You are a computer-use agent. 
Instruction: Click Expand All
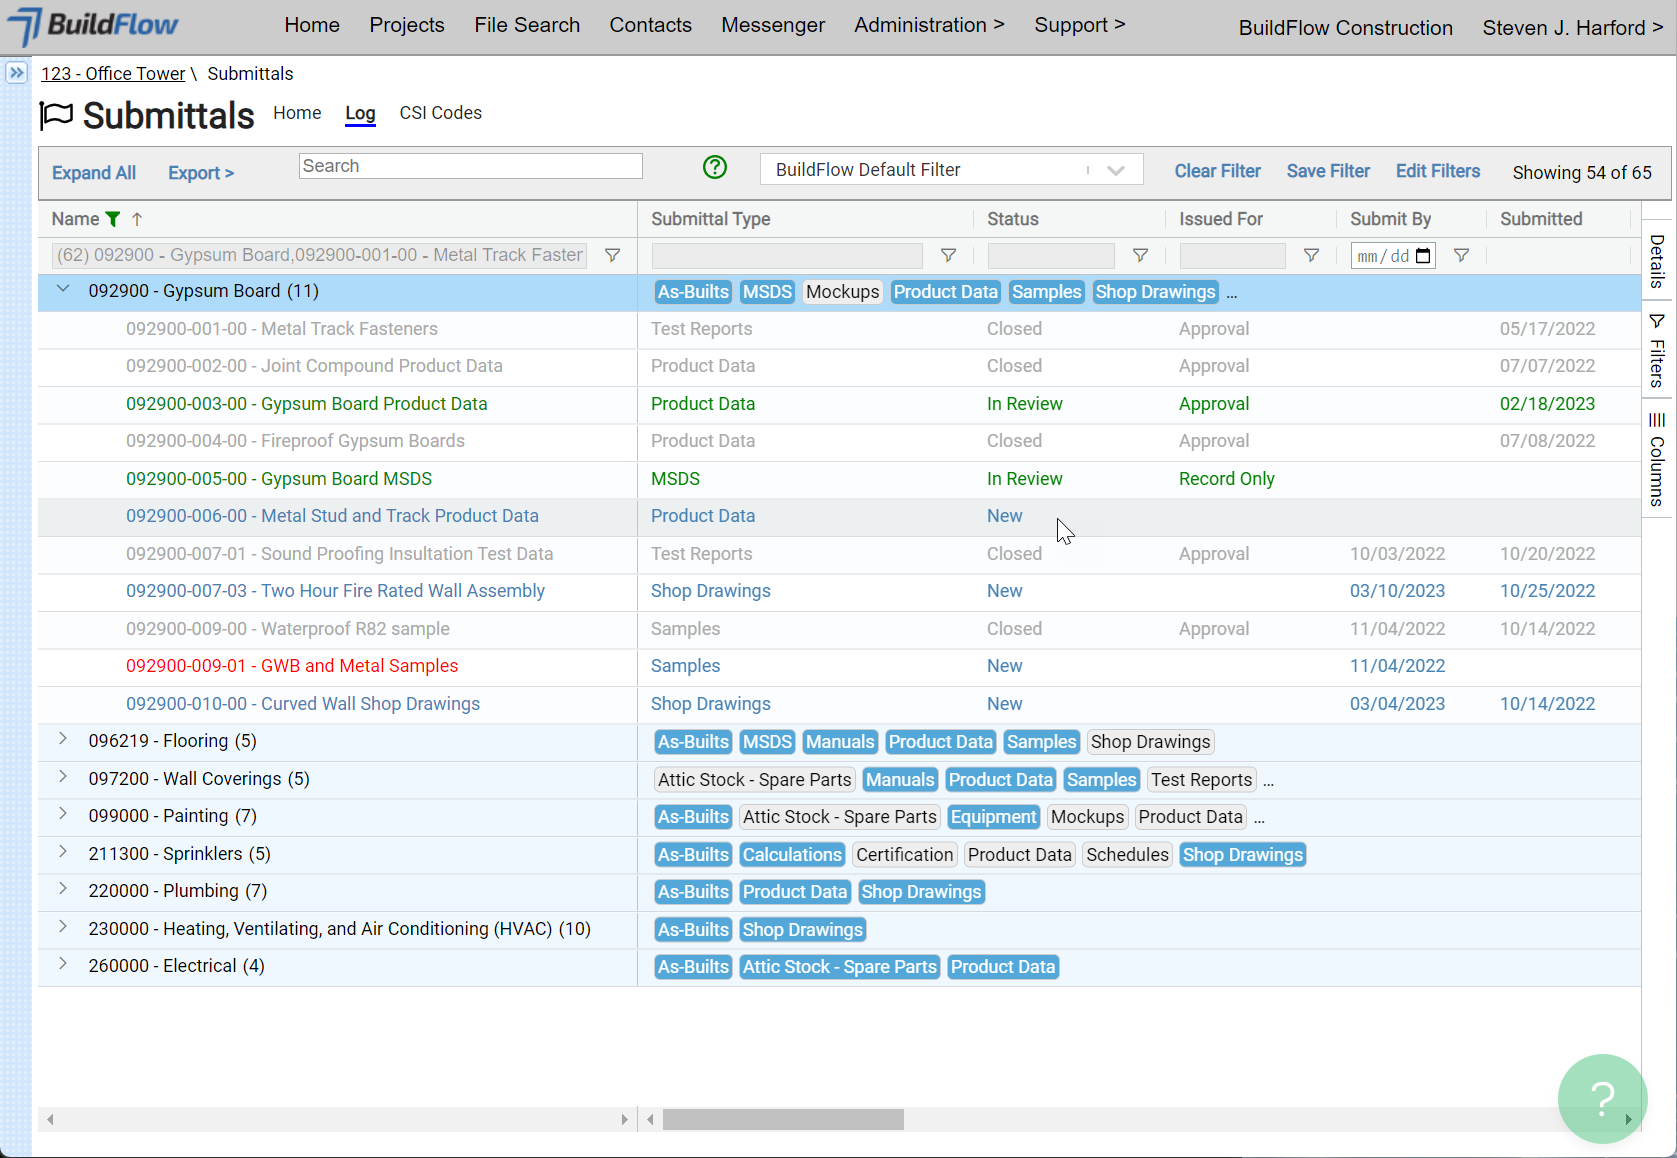point(94,173)
